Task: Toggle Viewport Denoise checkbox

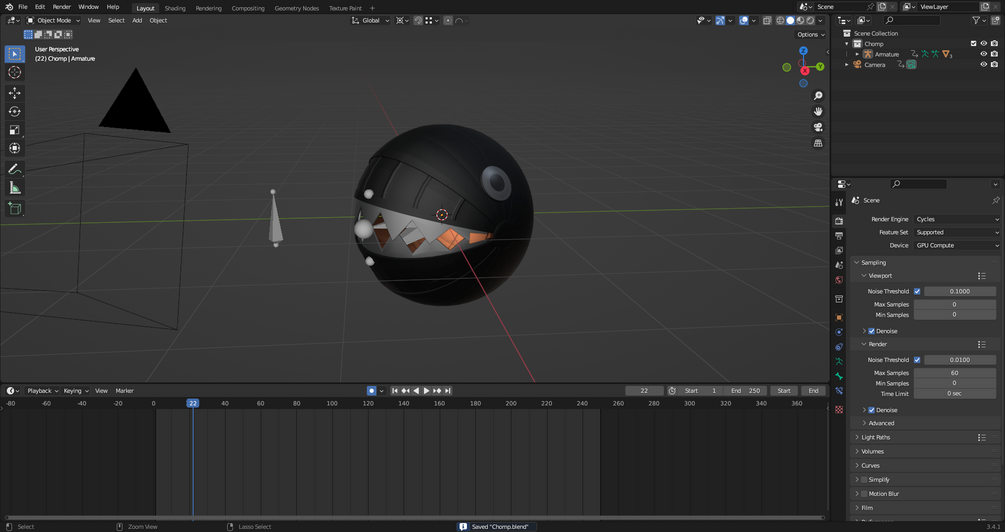Action: [x=871, y=331]
